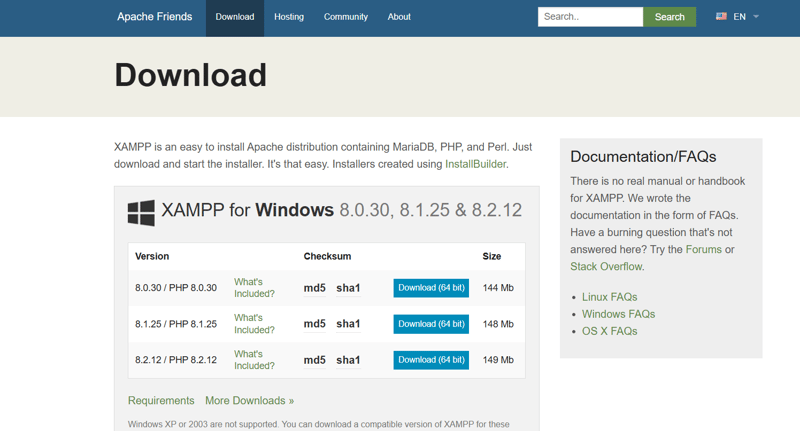This screenshot has height=431, width=800.
Task: Open Linux FAQs
Action: point(609,297)
